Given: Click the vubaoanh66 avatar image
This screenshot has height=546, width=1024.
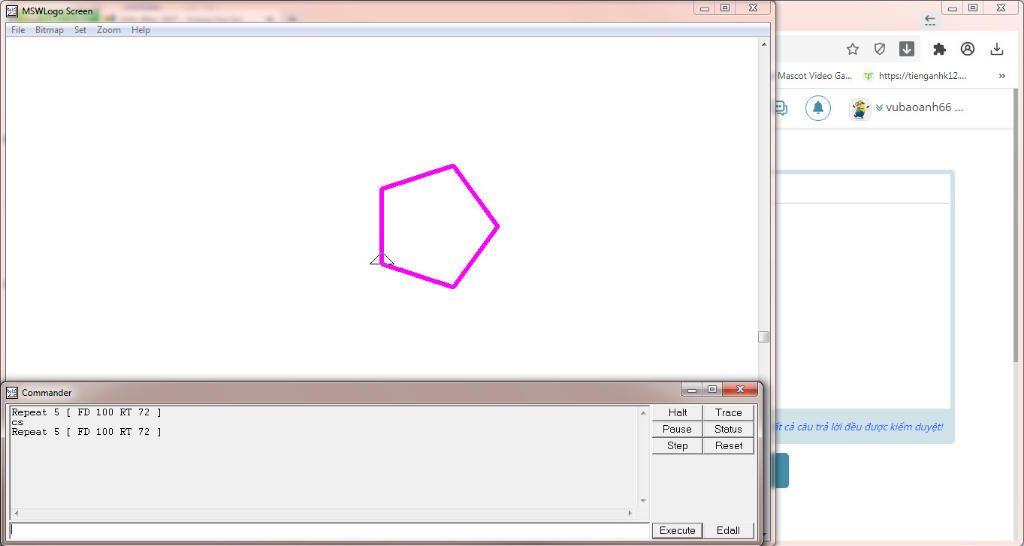Looking at the screenshot, I should pyautogui.click(x=860, y=108).
